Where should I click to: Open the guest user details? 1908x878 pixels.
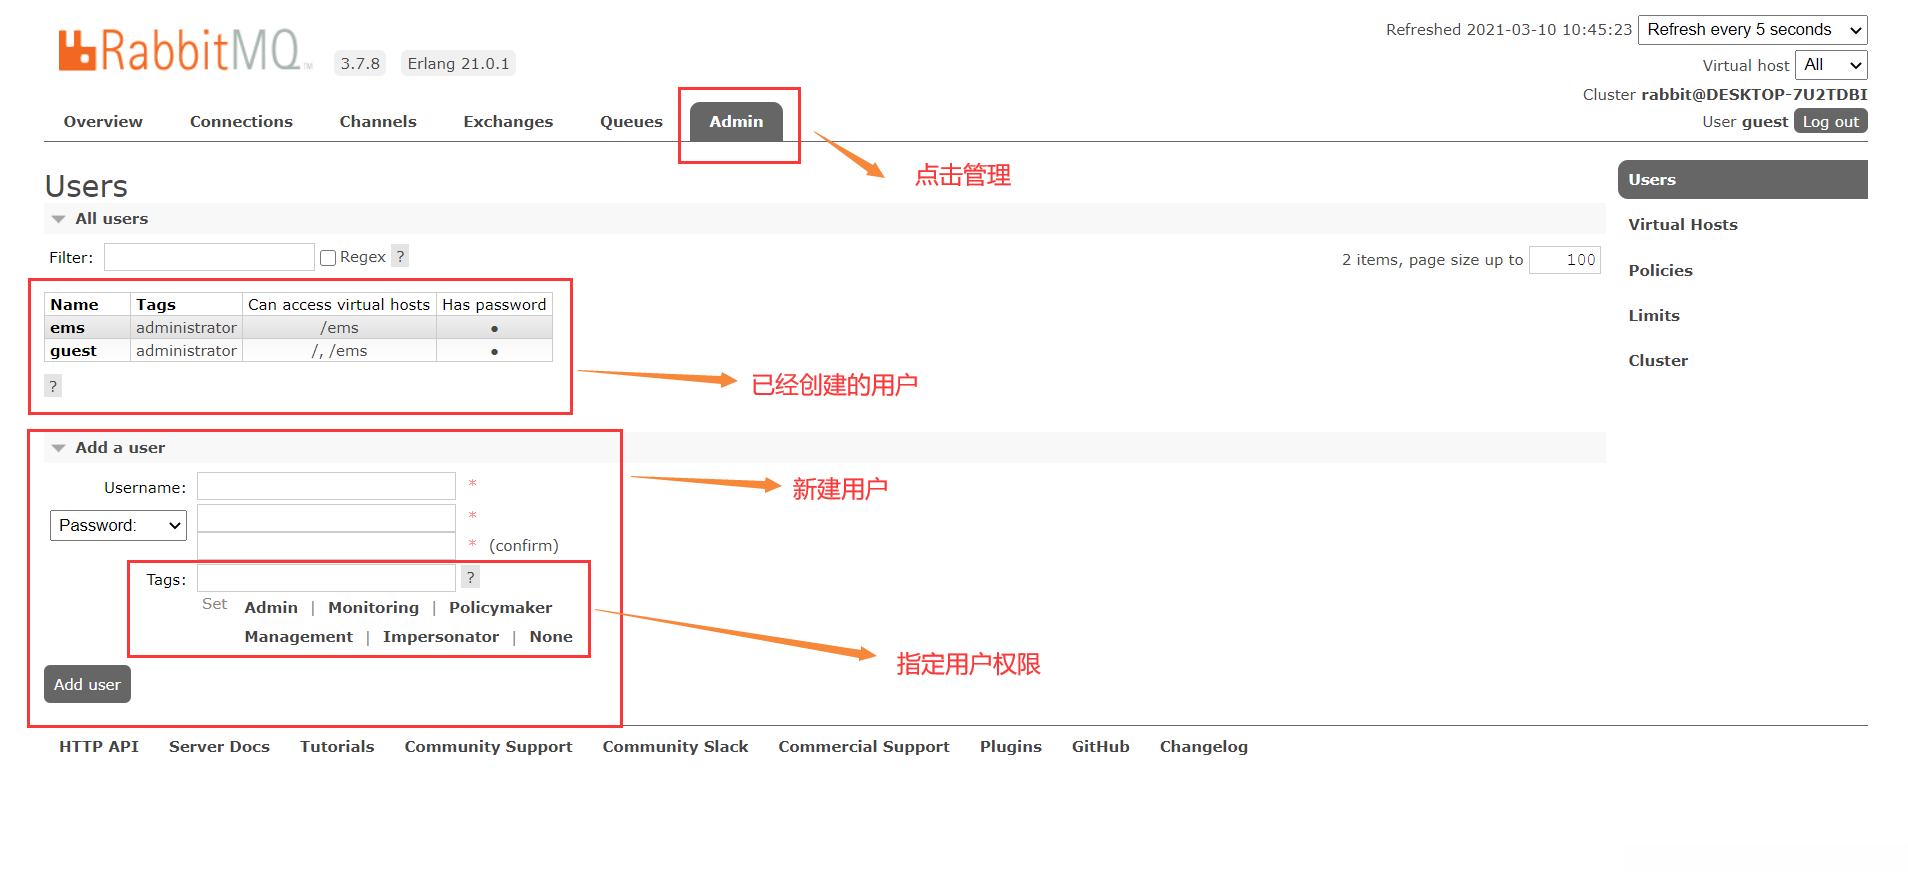[x=73, y=351]
